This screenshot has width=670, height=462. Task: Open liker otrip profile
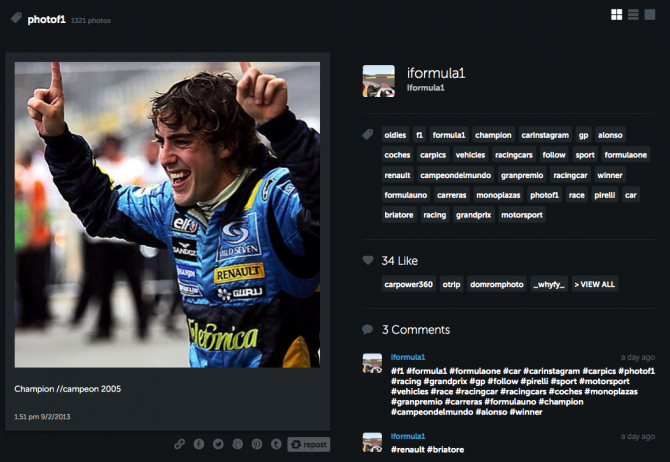tap(451, 284)
